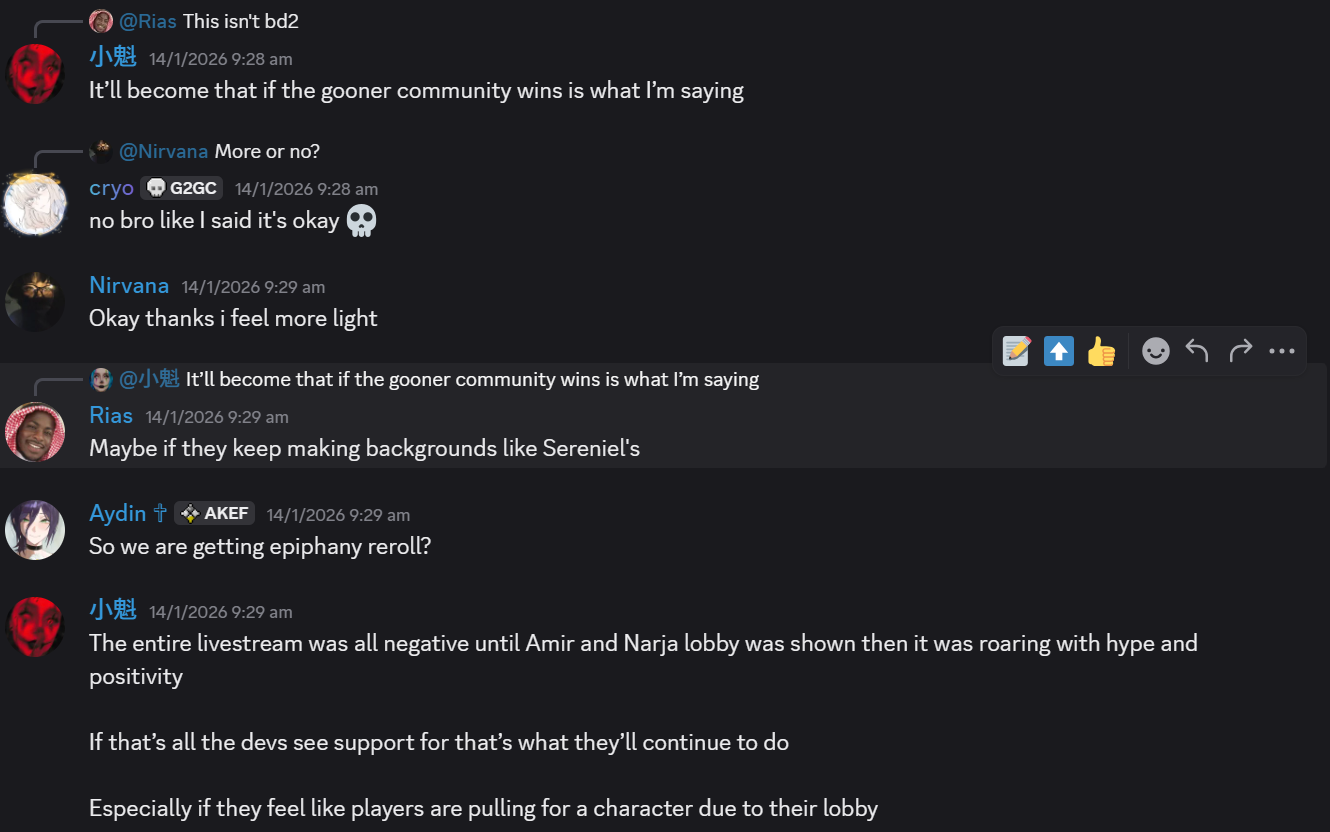Open cryo's profile avatar
The image size is (1330, 832).
(35, 205)
